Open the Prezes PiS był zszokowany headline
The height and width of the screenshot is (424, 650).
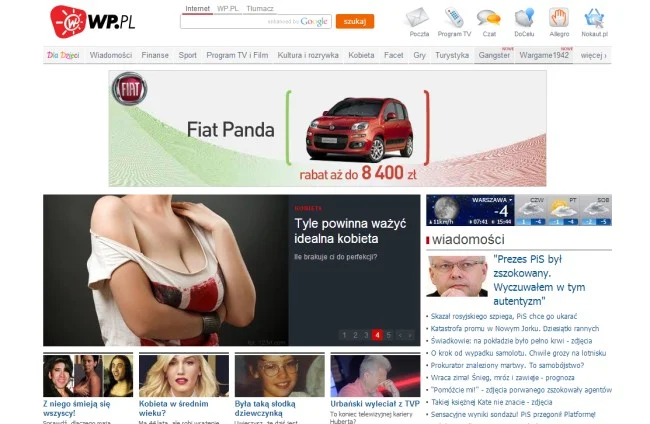pos(539,280)
